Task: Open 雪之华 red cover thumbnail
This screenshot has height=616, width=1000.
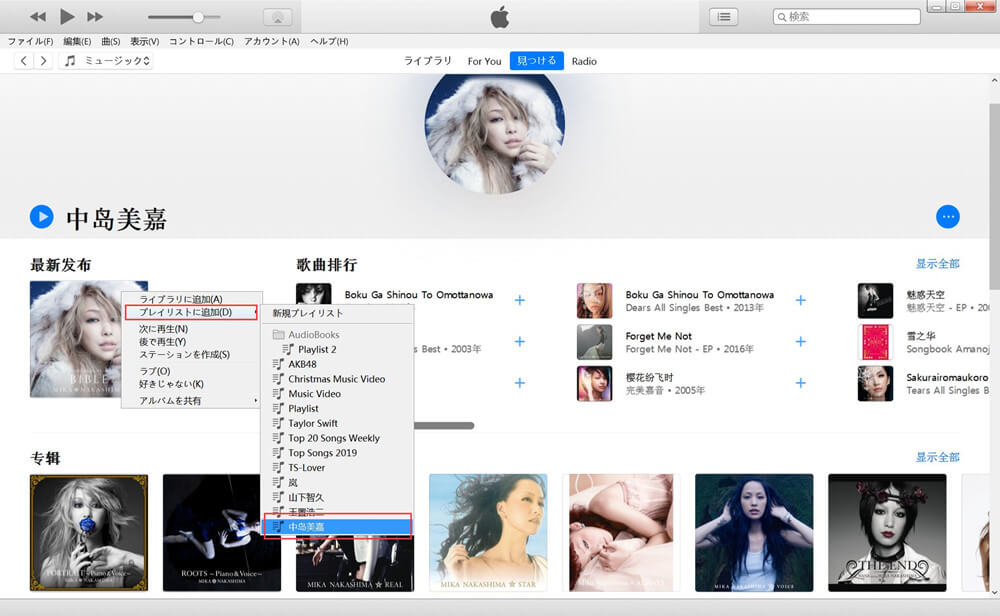Action: point(875,342)
